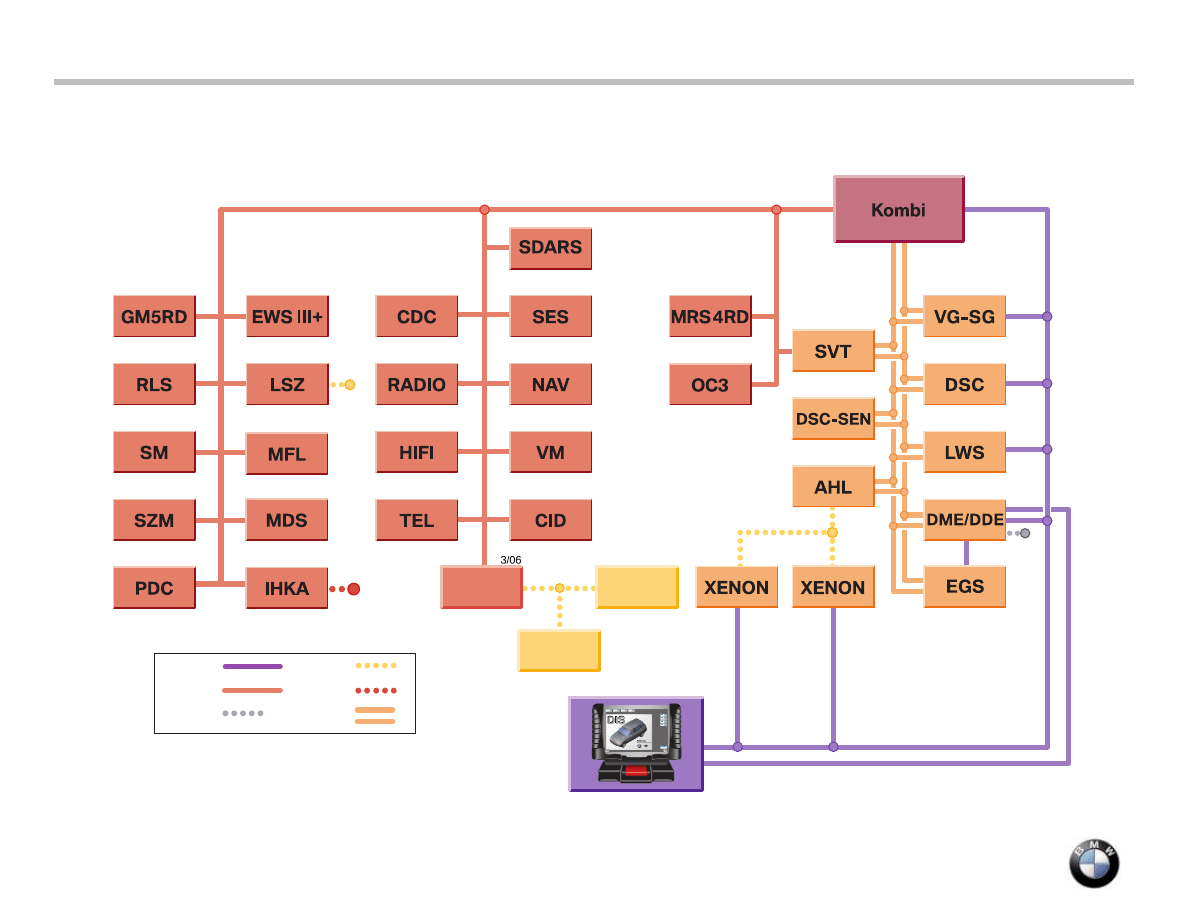Click the grey dot beside DME/DDE
This screenshot has width=1188, height=918.
click(x=1025, y=533)
